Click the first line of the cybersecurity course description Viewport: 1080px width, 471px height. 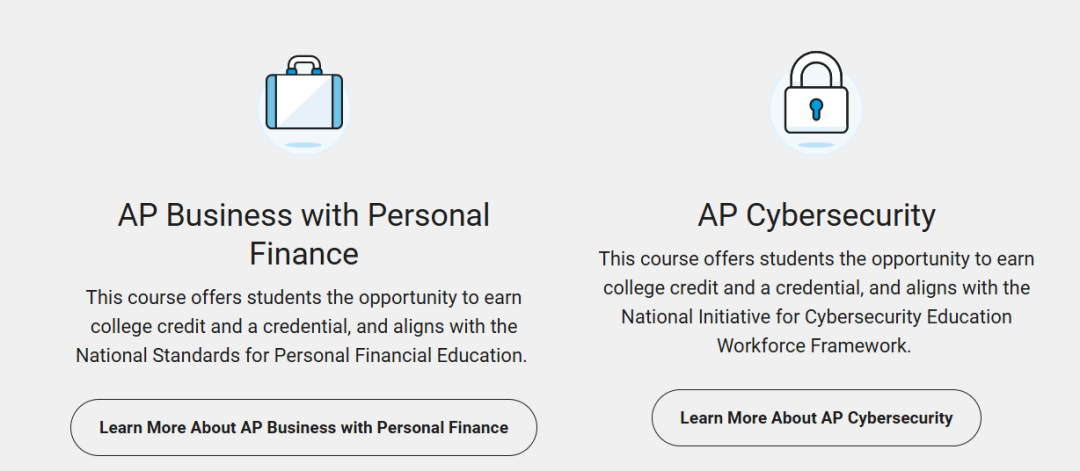tap(816, 259)
